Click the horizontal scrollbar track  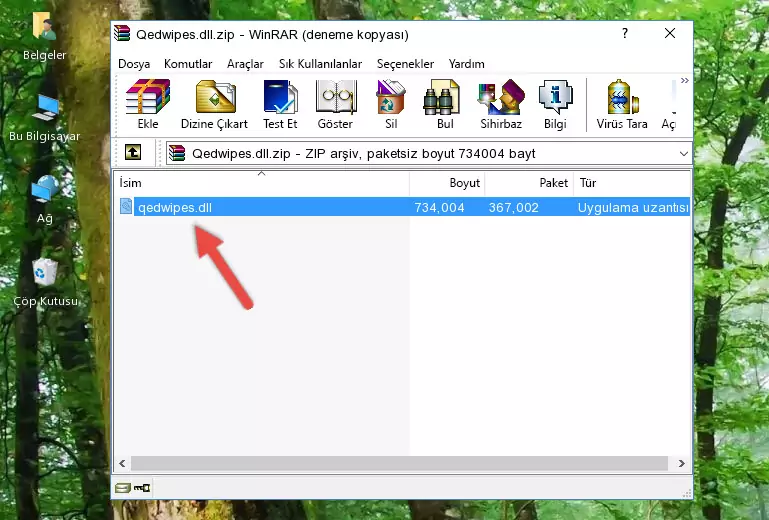click(x=399, y=463)
